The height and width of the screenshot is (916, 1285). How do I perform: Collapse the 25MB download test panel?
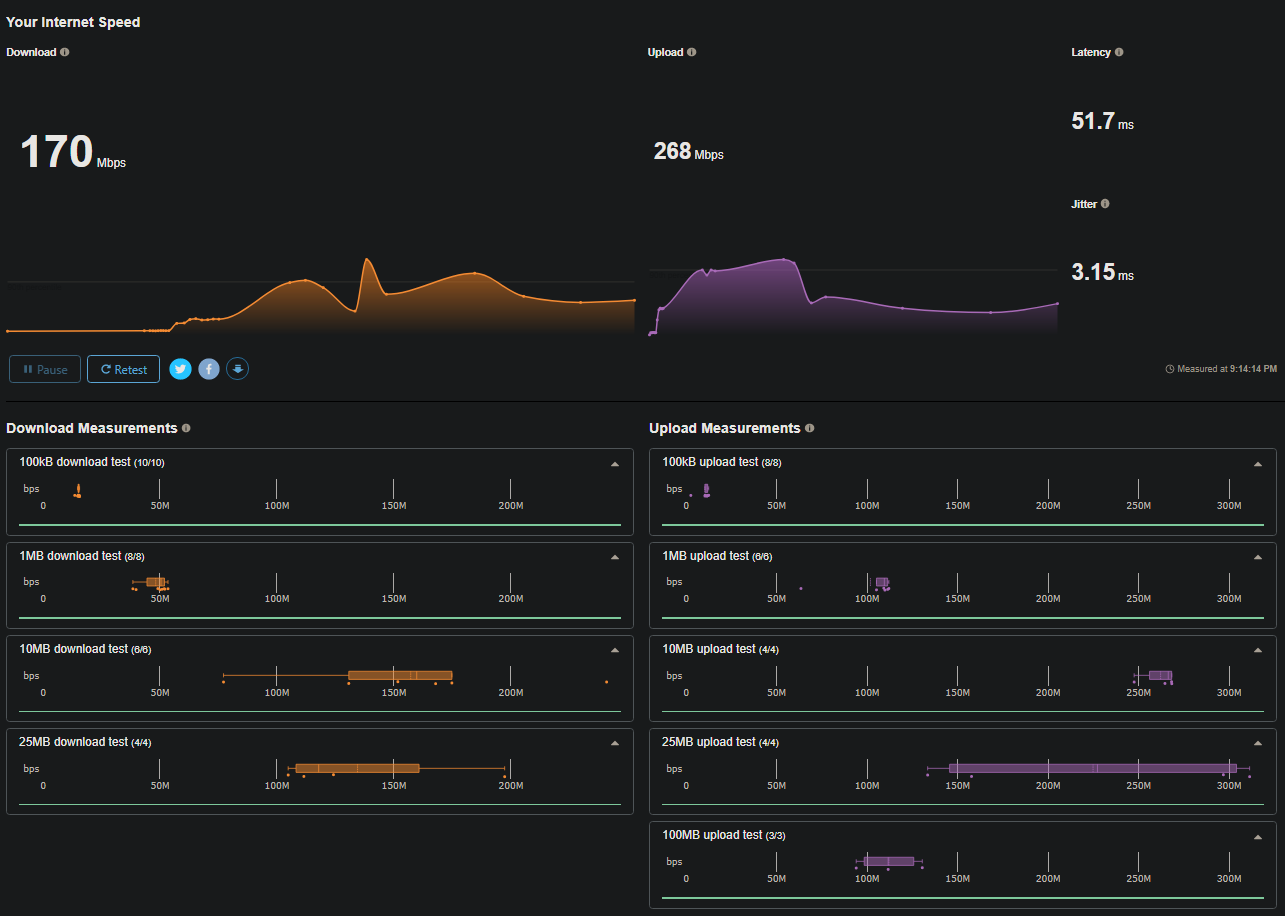pos(615,743)
